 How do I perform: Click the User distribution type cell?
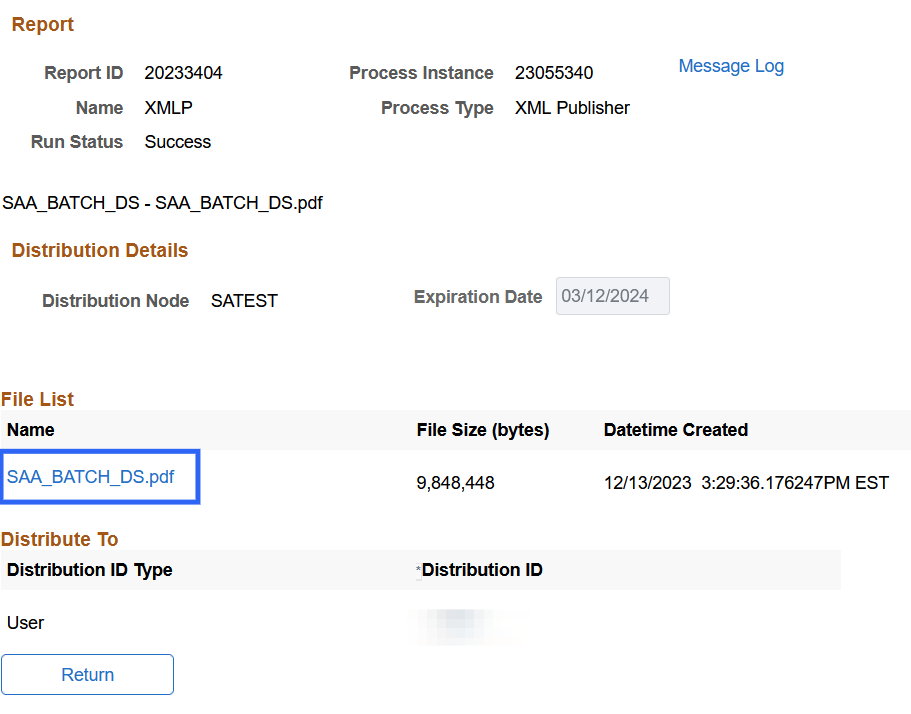[26, 623]
